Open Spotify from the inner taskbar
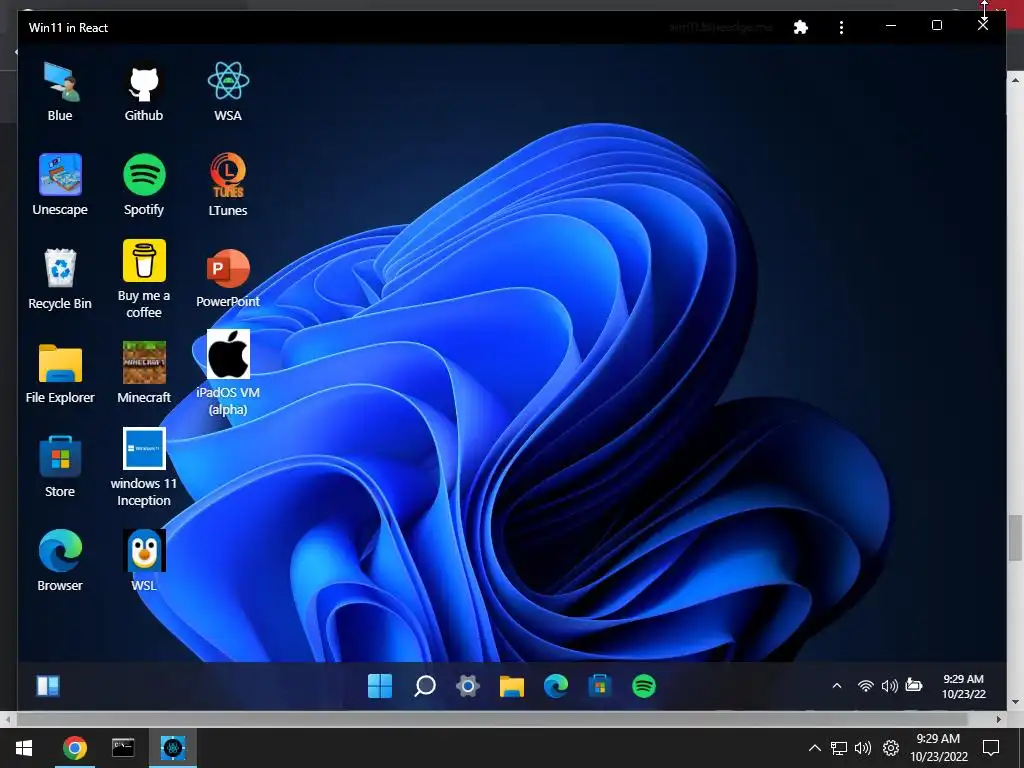This screenshot has height=768, width=1024. click(x=644, y=686)
